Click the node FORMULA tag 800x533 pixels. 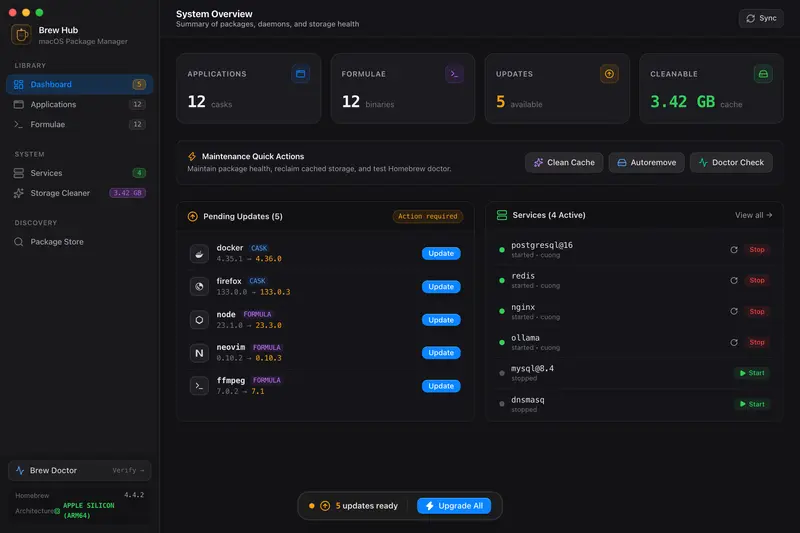coord(257,315)
